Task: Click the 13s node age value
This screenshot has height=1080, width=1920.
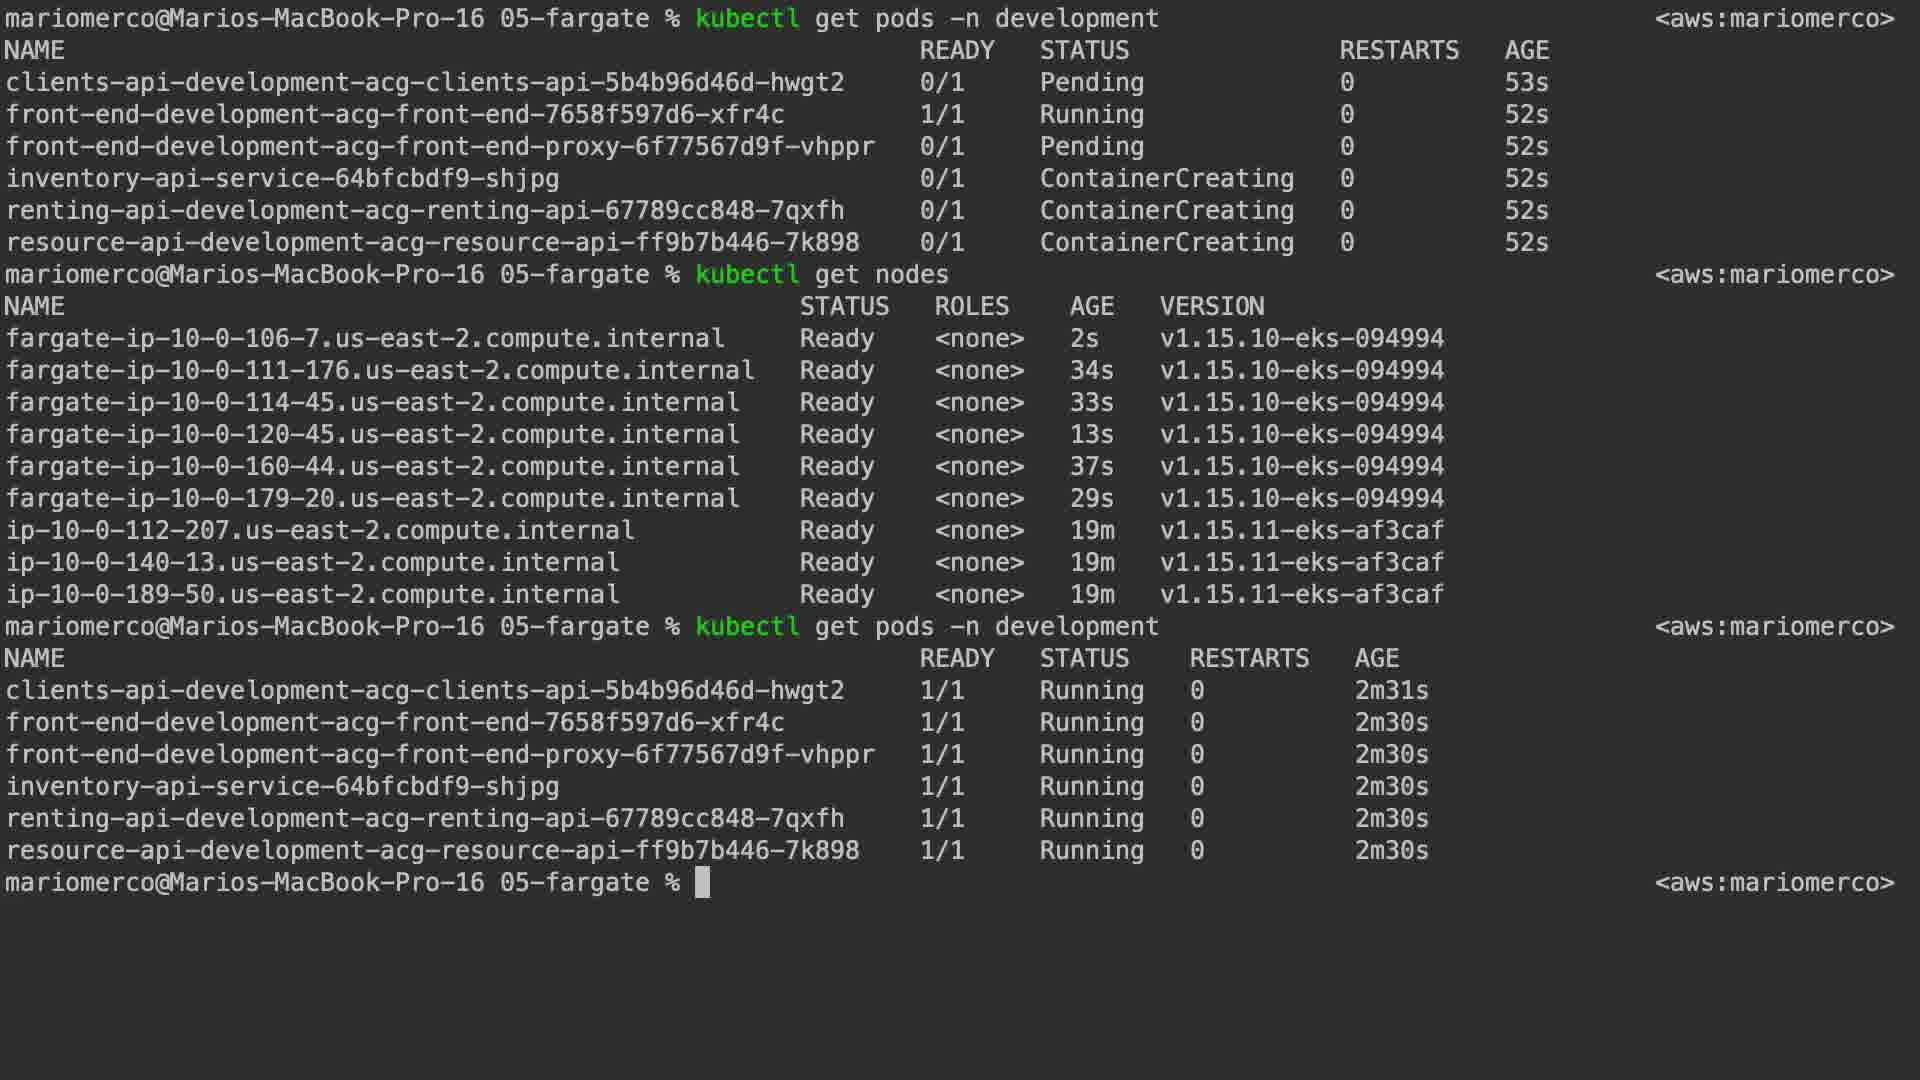Action: tap(1091, 434)
